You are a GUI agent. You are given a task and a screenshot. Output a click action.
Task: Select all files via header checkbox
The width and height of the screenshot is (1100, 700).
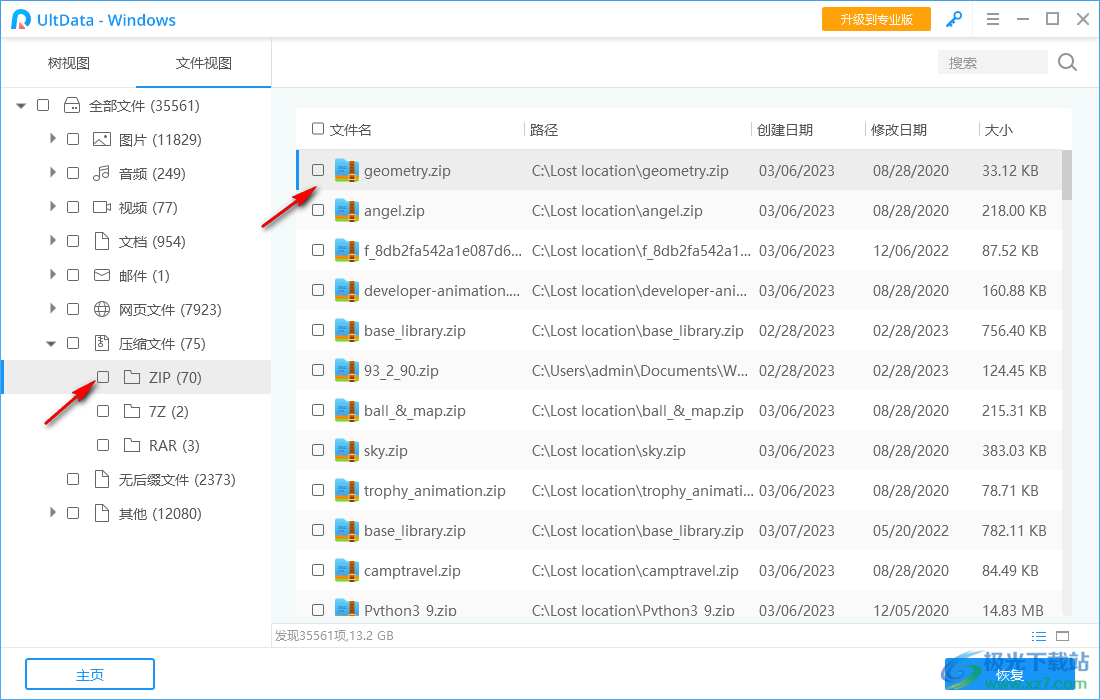pos(317,128)
